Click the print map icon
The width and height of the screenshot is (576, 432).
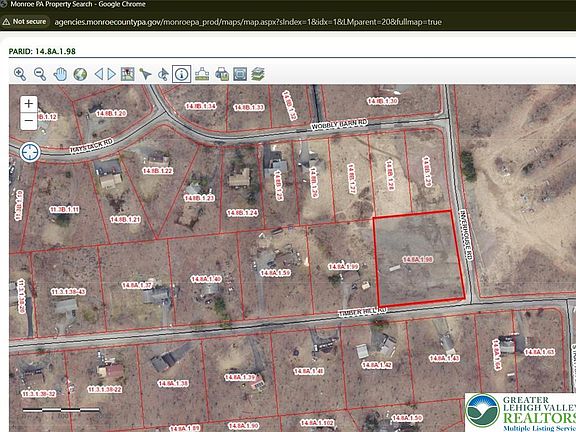pos(222,74)
